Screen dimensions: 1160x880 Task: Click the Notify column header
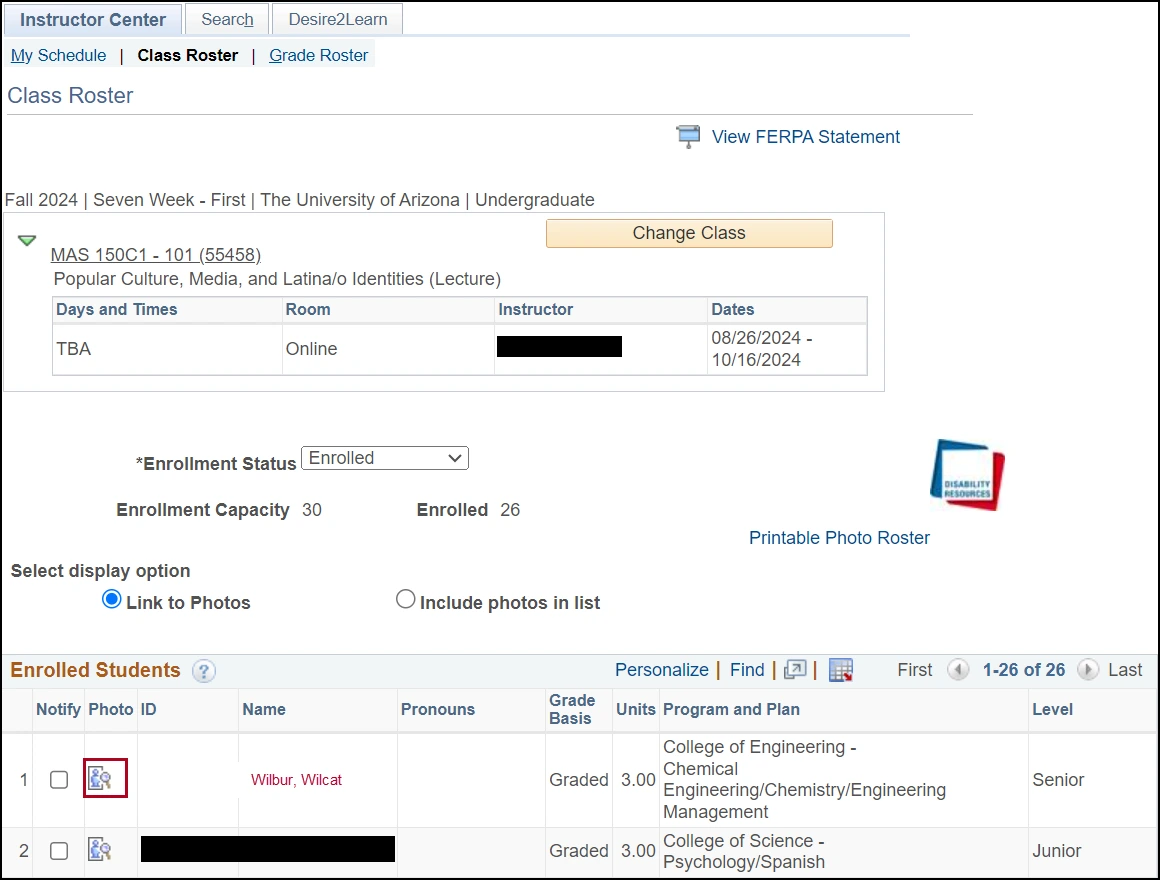click(x=58, y=709)
